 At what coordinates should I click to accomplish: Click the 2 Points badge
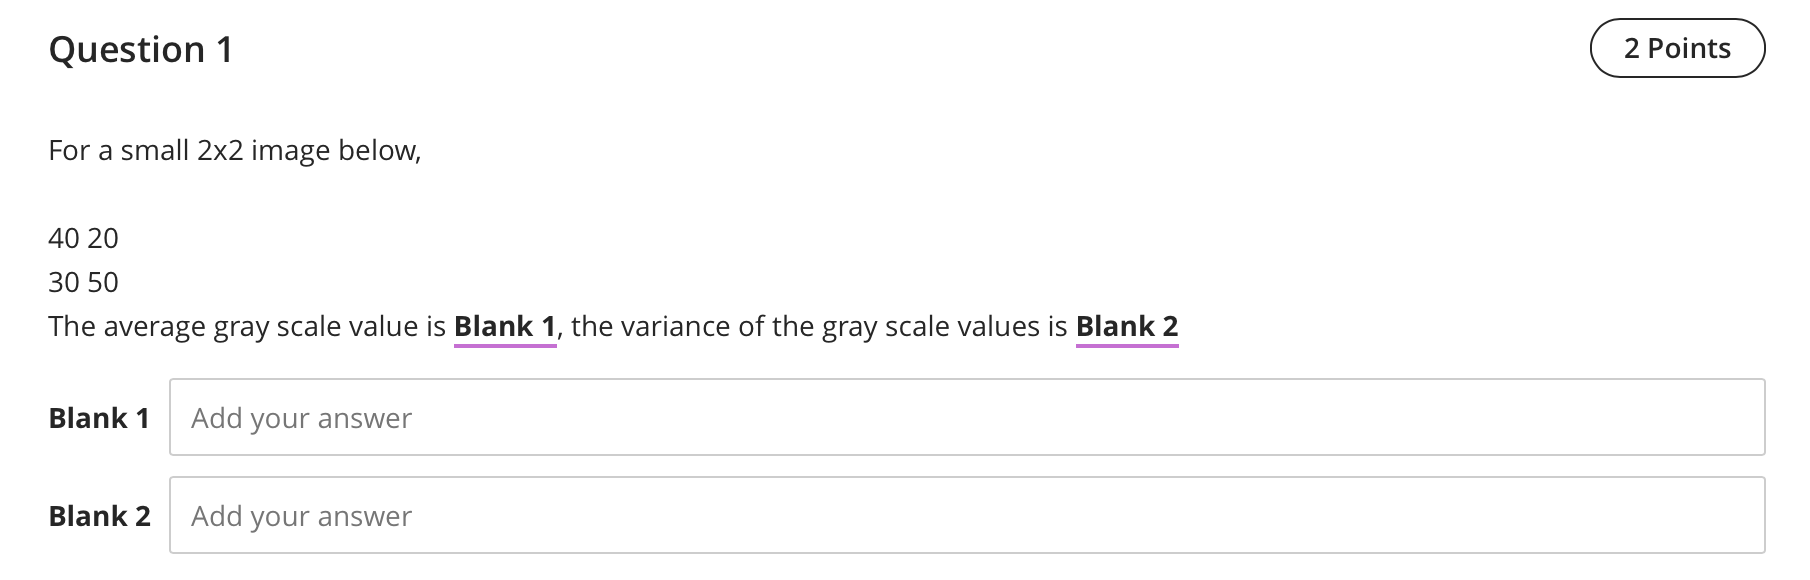[x=1677, y=48]
